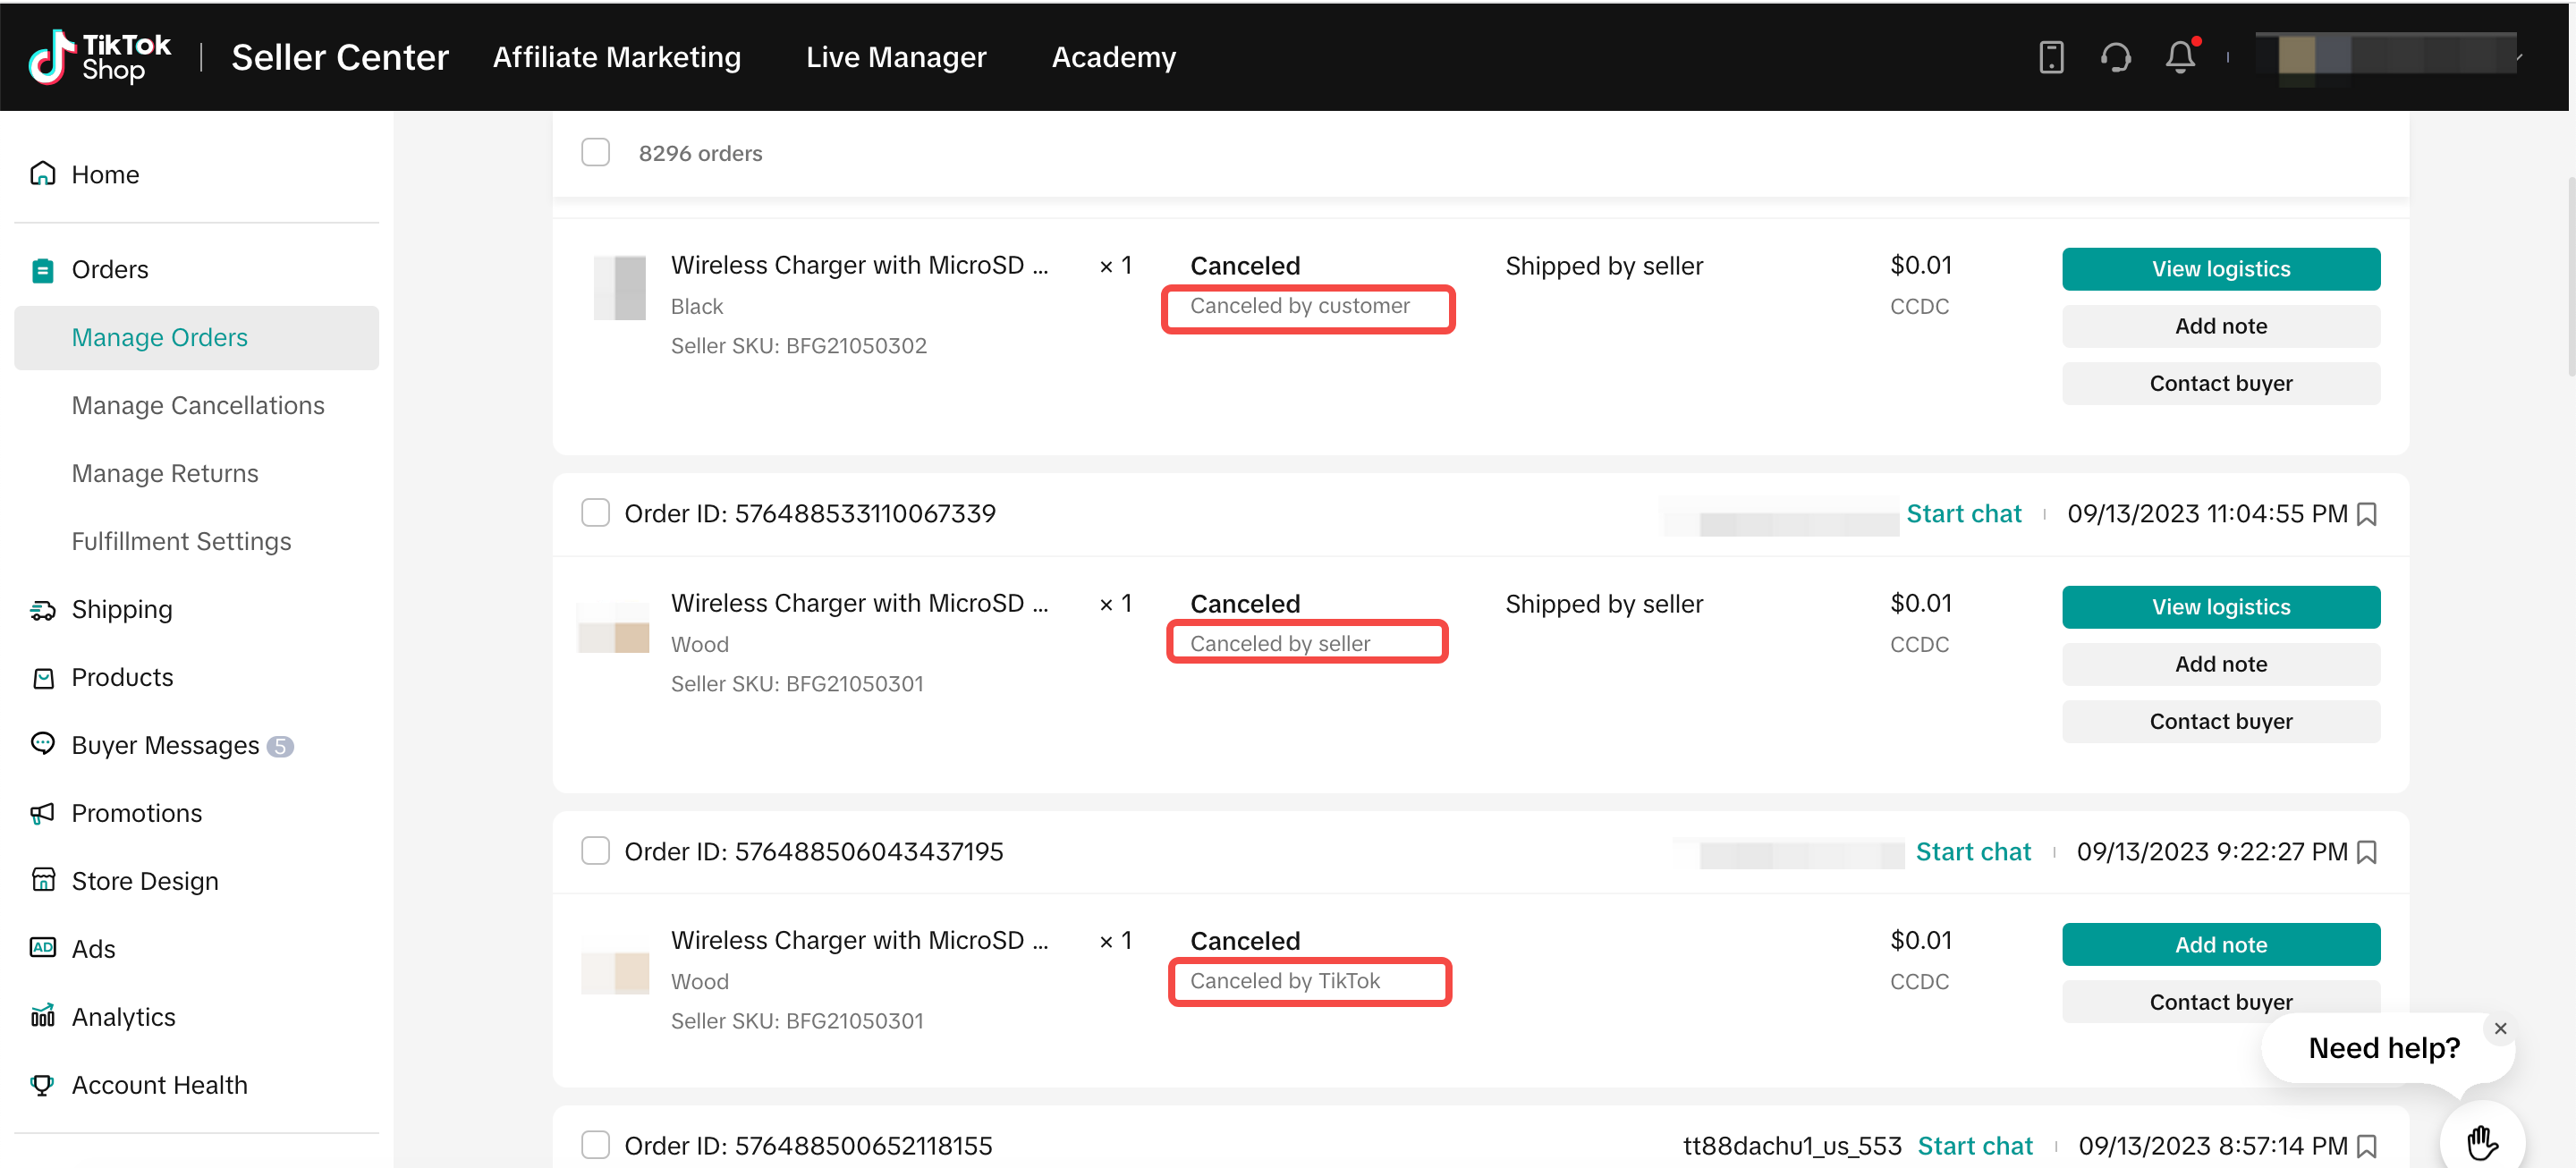Screen dimensions: 2576x1168
Task: Click the notification bell icon
Action: tap(2180, 57)
